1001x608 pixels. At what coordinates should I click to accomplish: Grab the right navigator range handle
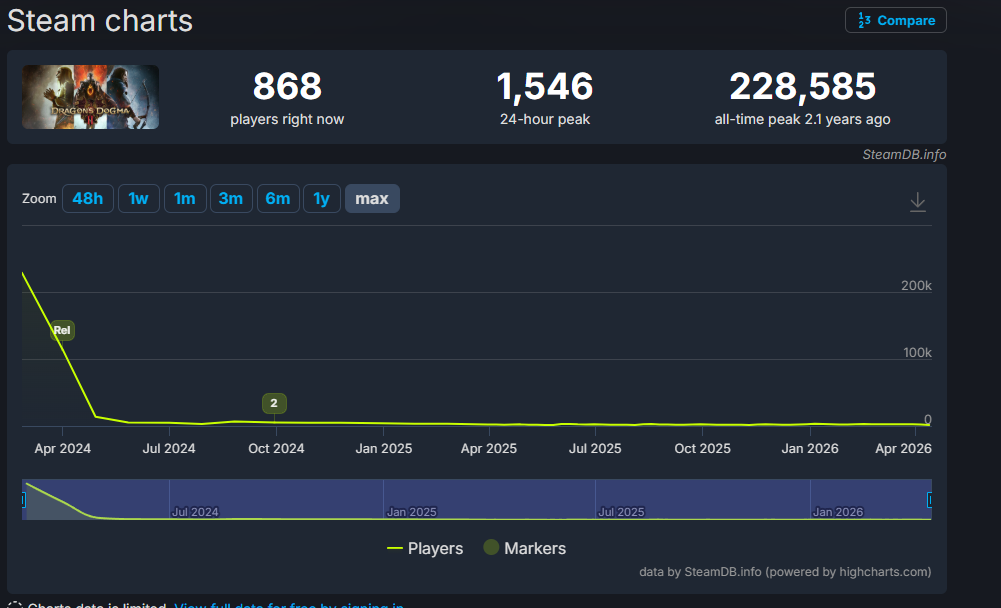pyautogui.click(x=930, y=499)
